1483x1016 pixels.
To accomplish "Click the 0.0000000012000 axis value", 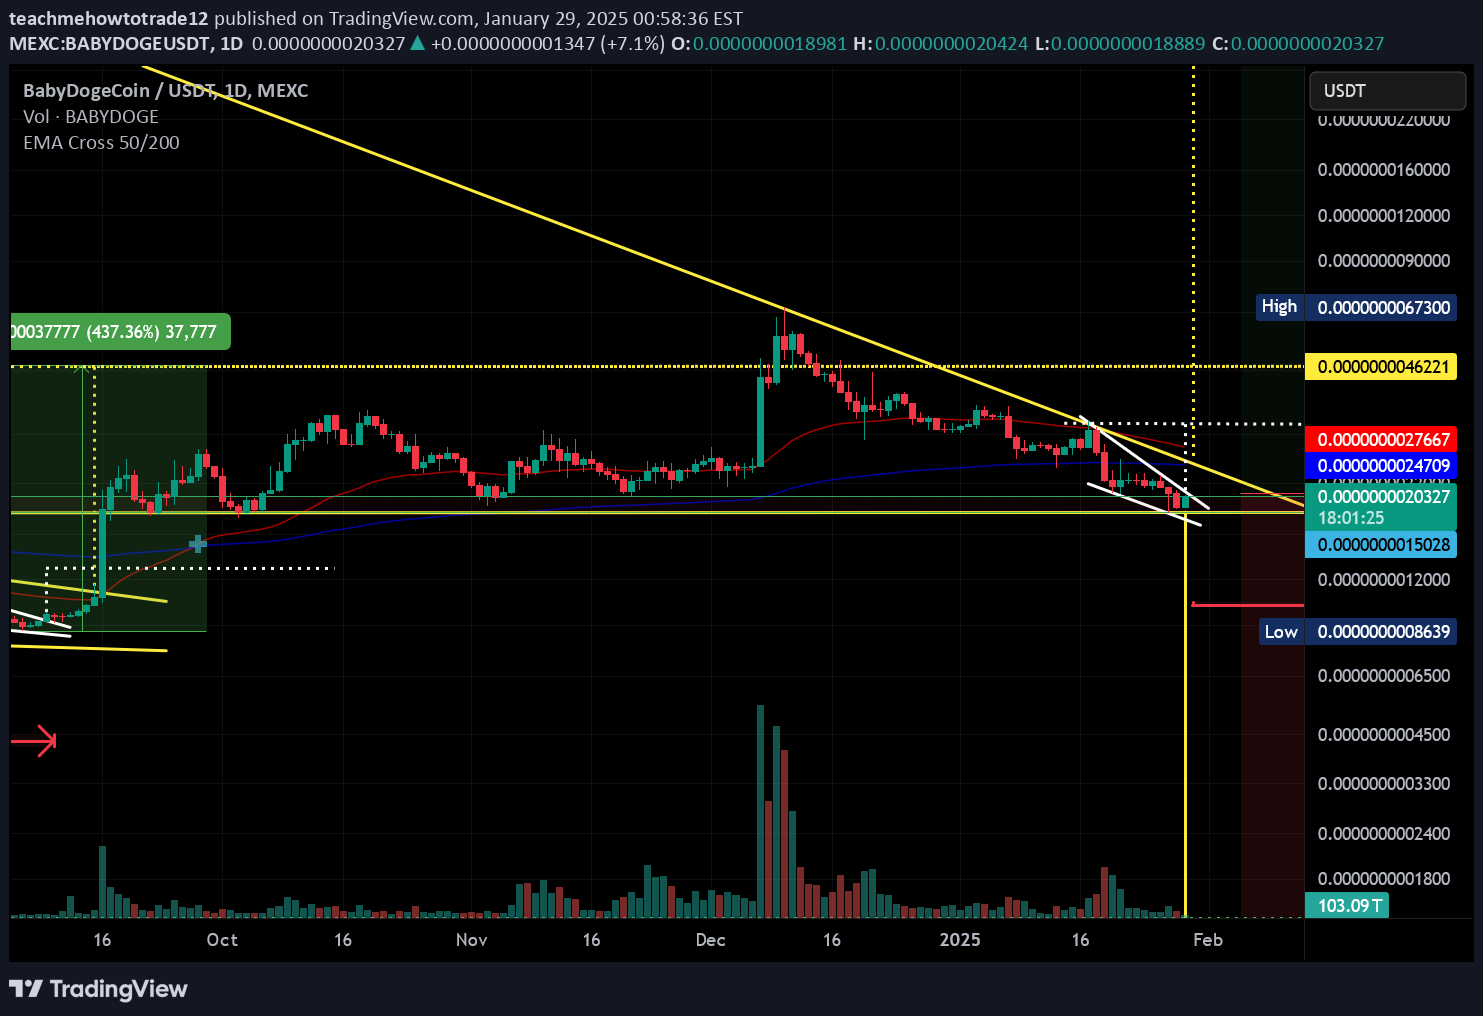I will click(x=1383, y=580).
